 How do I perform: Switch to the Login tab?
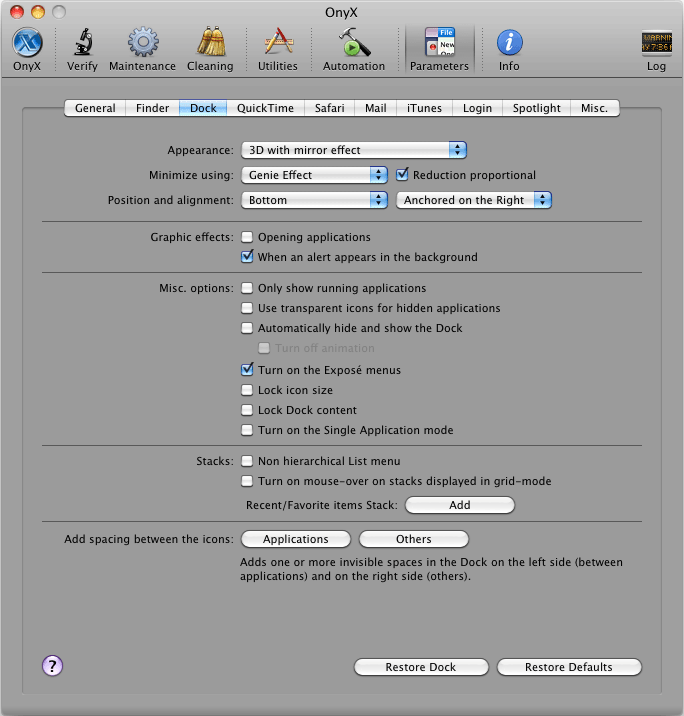coord(478,108)
